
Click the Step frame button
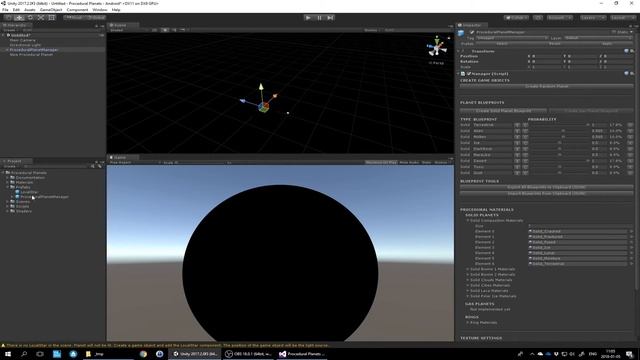(330, 18)
